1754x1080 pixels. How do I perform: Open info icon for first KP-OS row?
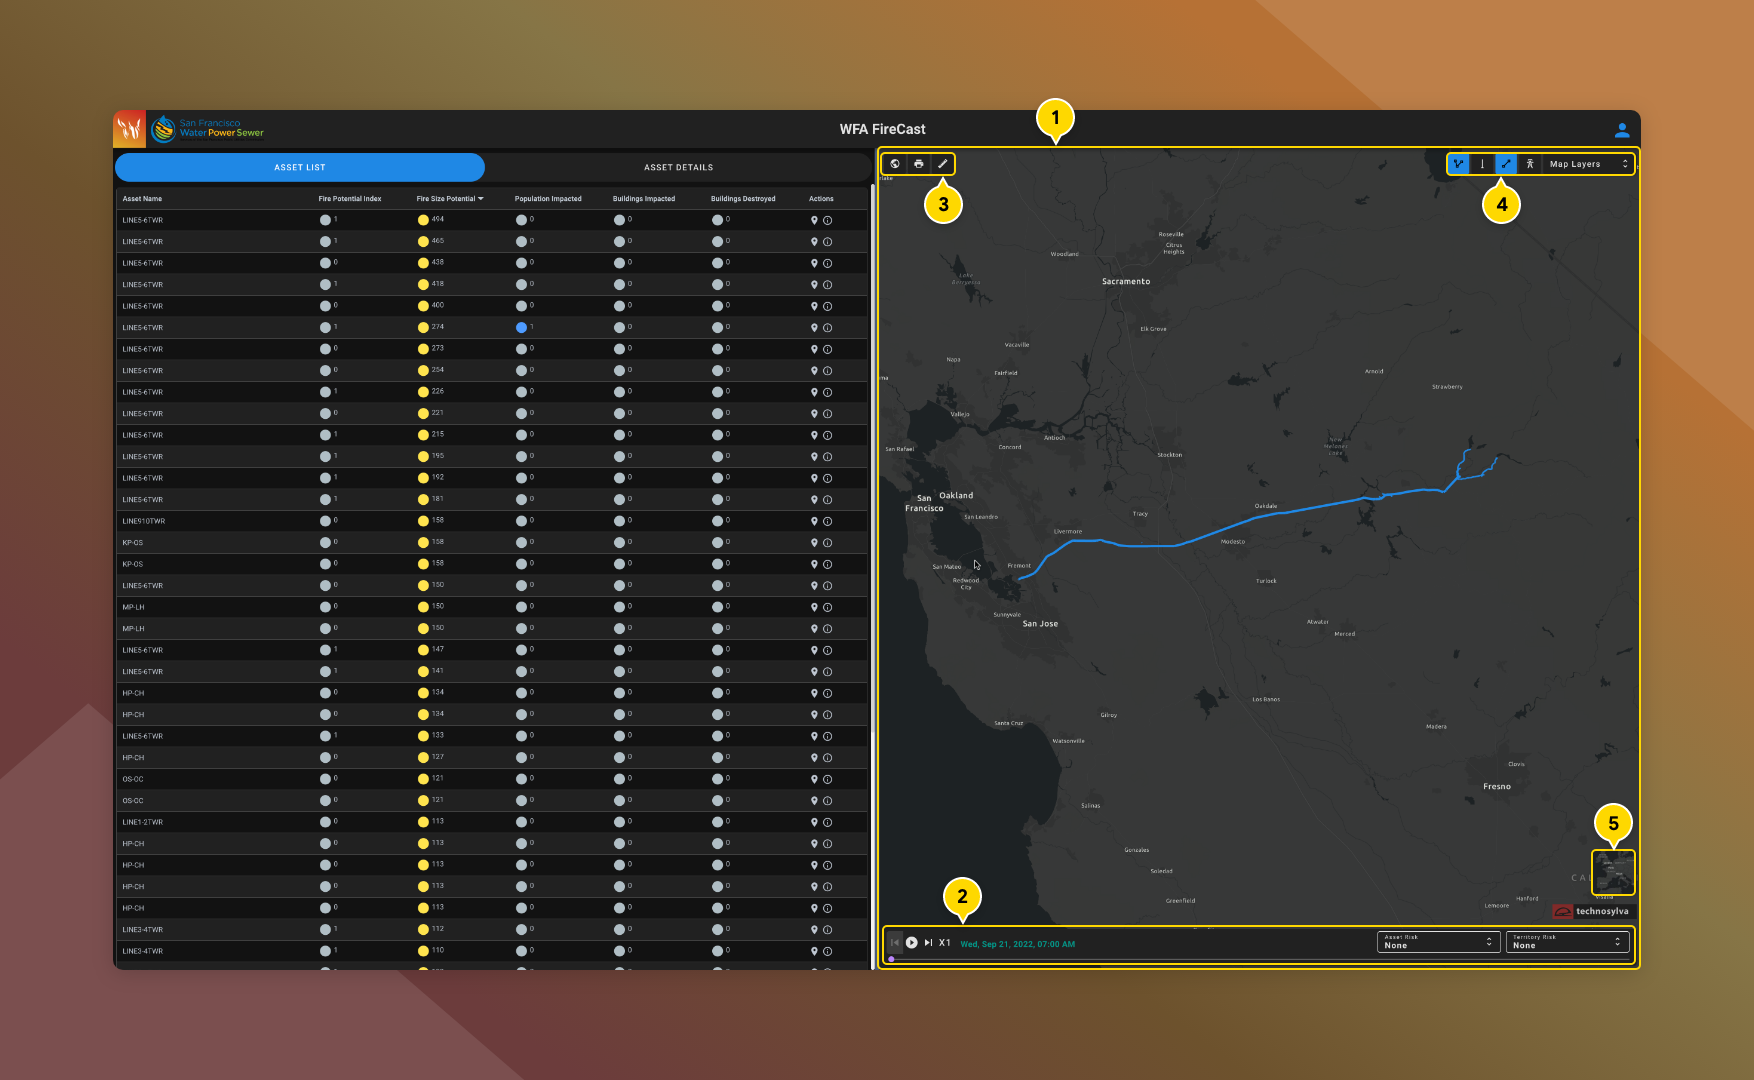click(828, 543)
